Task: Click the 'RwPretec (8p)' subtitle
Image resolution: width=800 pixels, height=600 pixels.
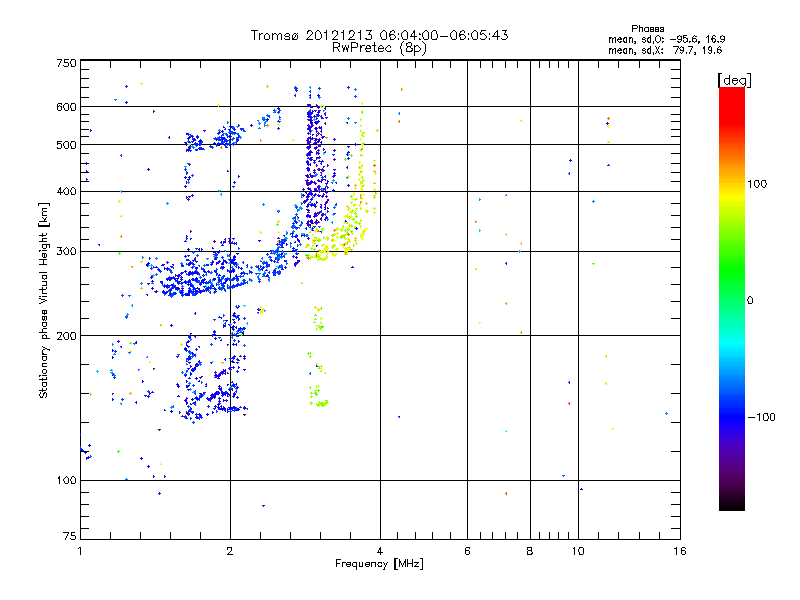Action: pos(379,48)
